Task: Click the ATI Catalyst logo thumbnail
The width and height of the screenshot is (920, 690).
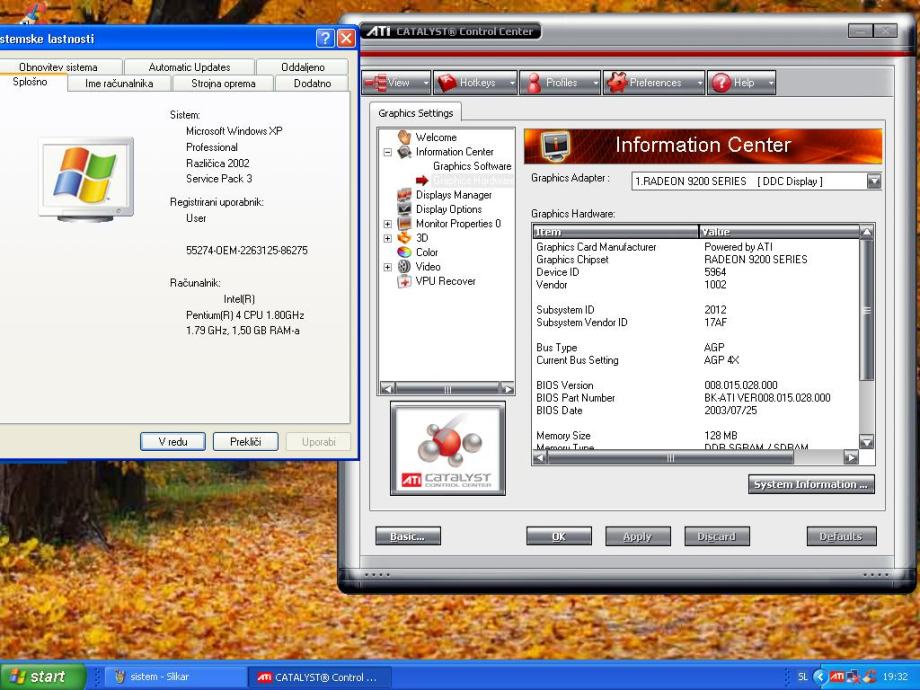Action: coord(448,448)
